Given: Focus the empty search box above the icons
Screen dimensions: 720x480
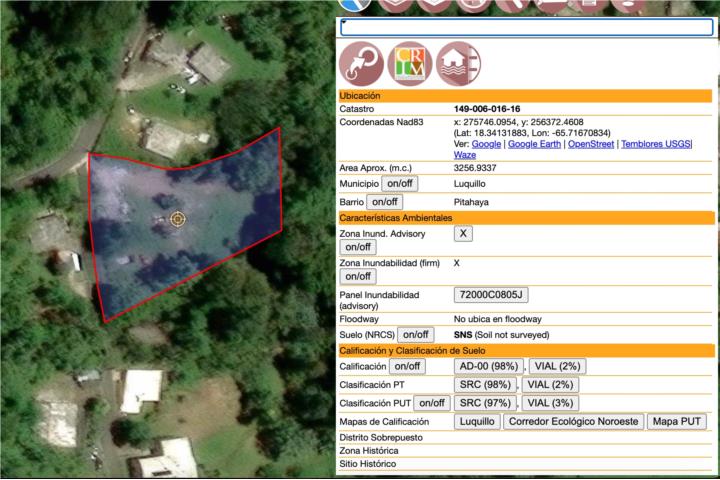Looking at the screenshot, I should coord(526,28).
